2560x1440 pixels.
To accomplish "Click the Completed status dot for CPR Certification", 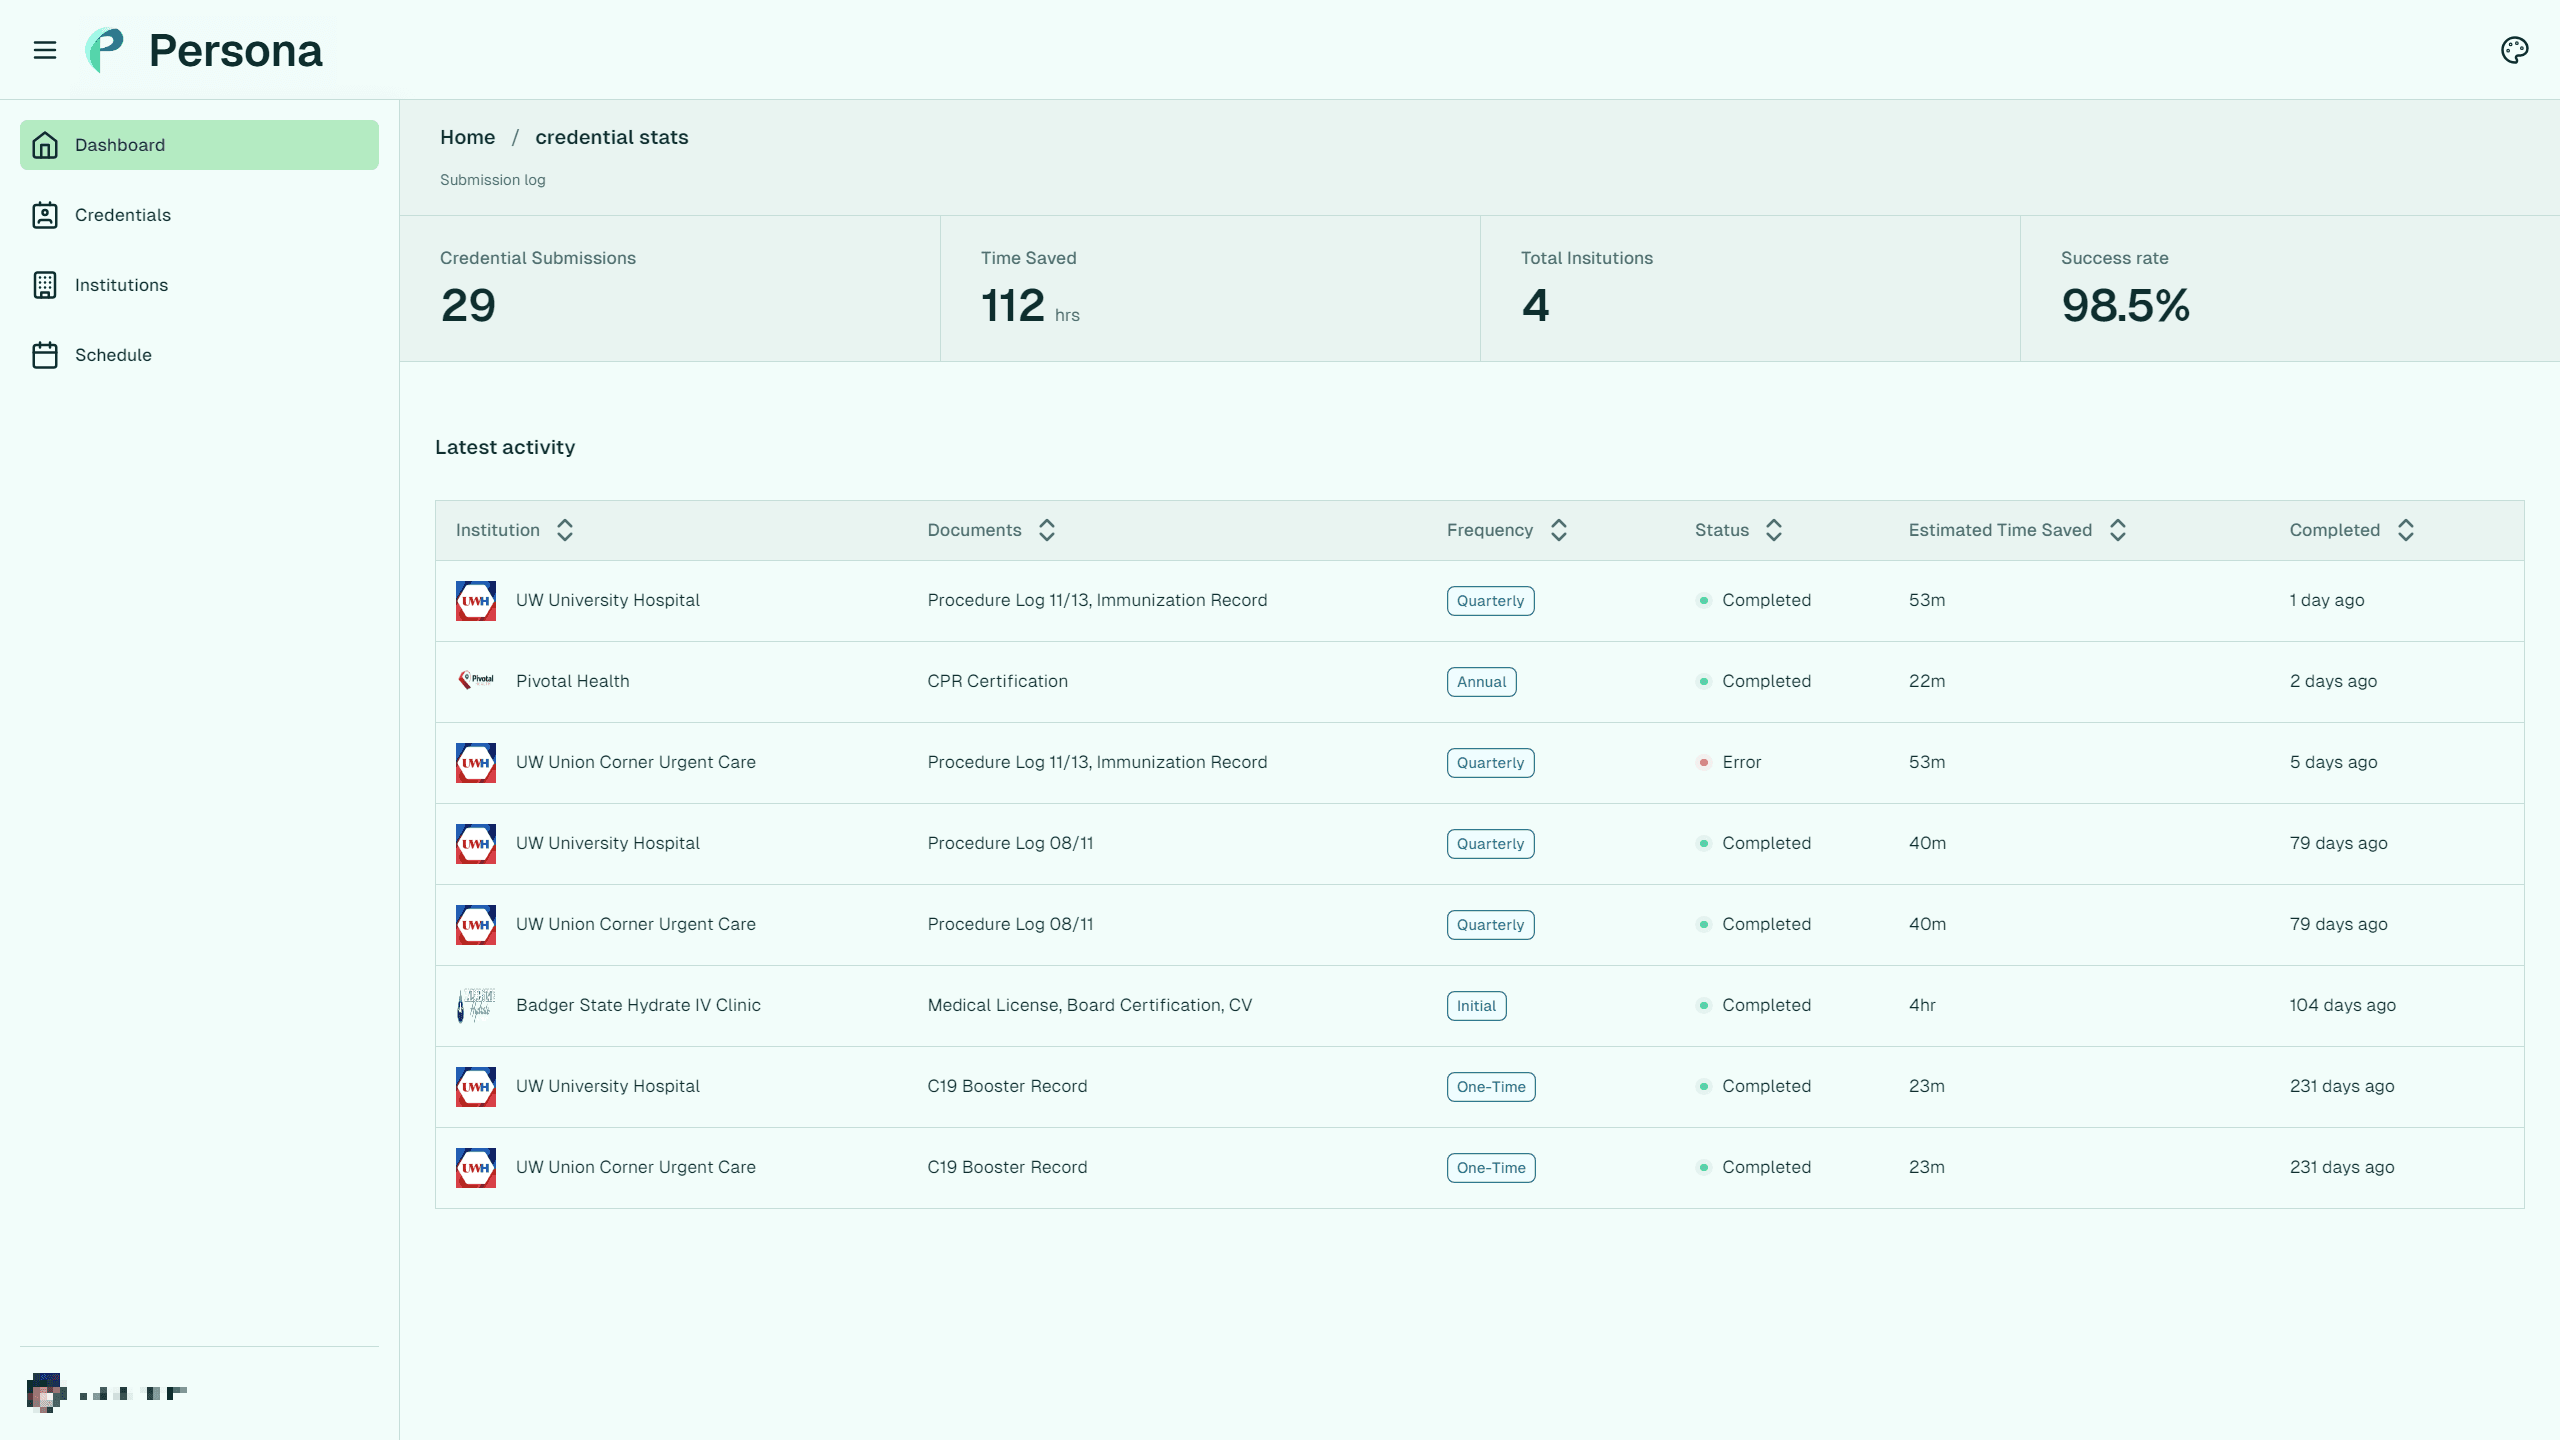I will coord(1705,681).
